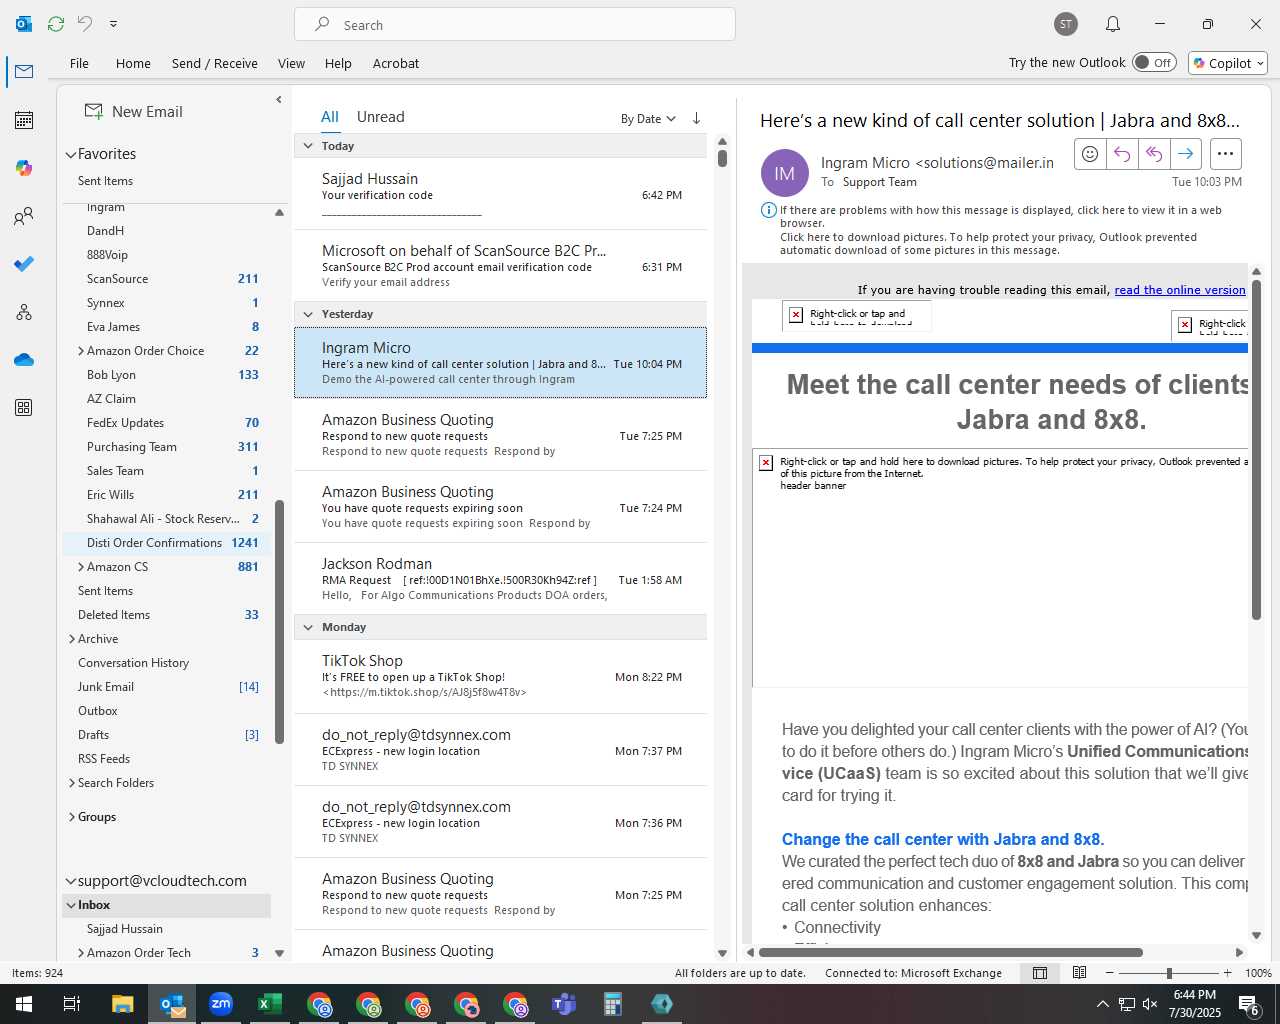Open the People contacts module

(24, 216)
